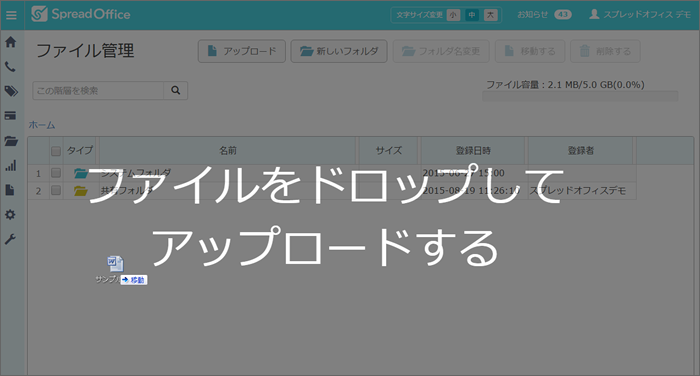Click the ファイル容量 usage text
Screen dimensions: 700x376
pos(565,85)
